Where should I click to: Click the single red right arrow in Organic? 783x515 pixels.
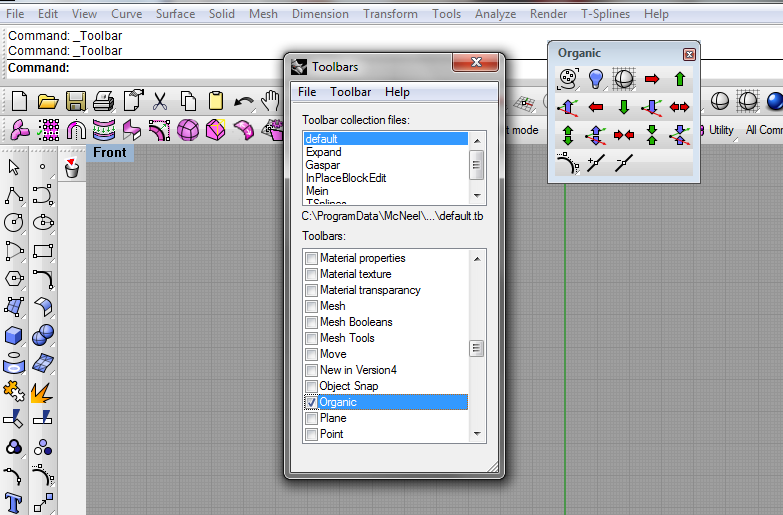(652, 78)
